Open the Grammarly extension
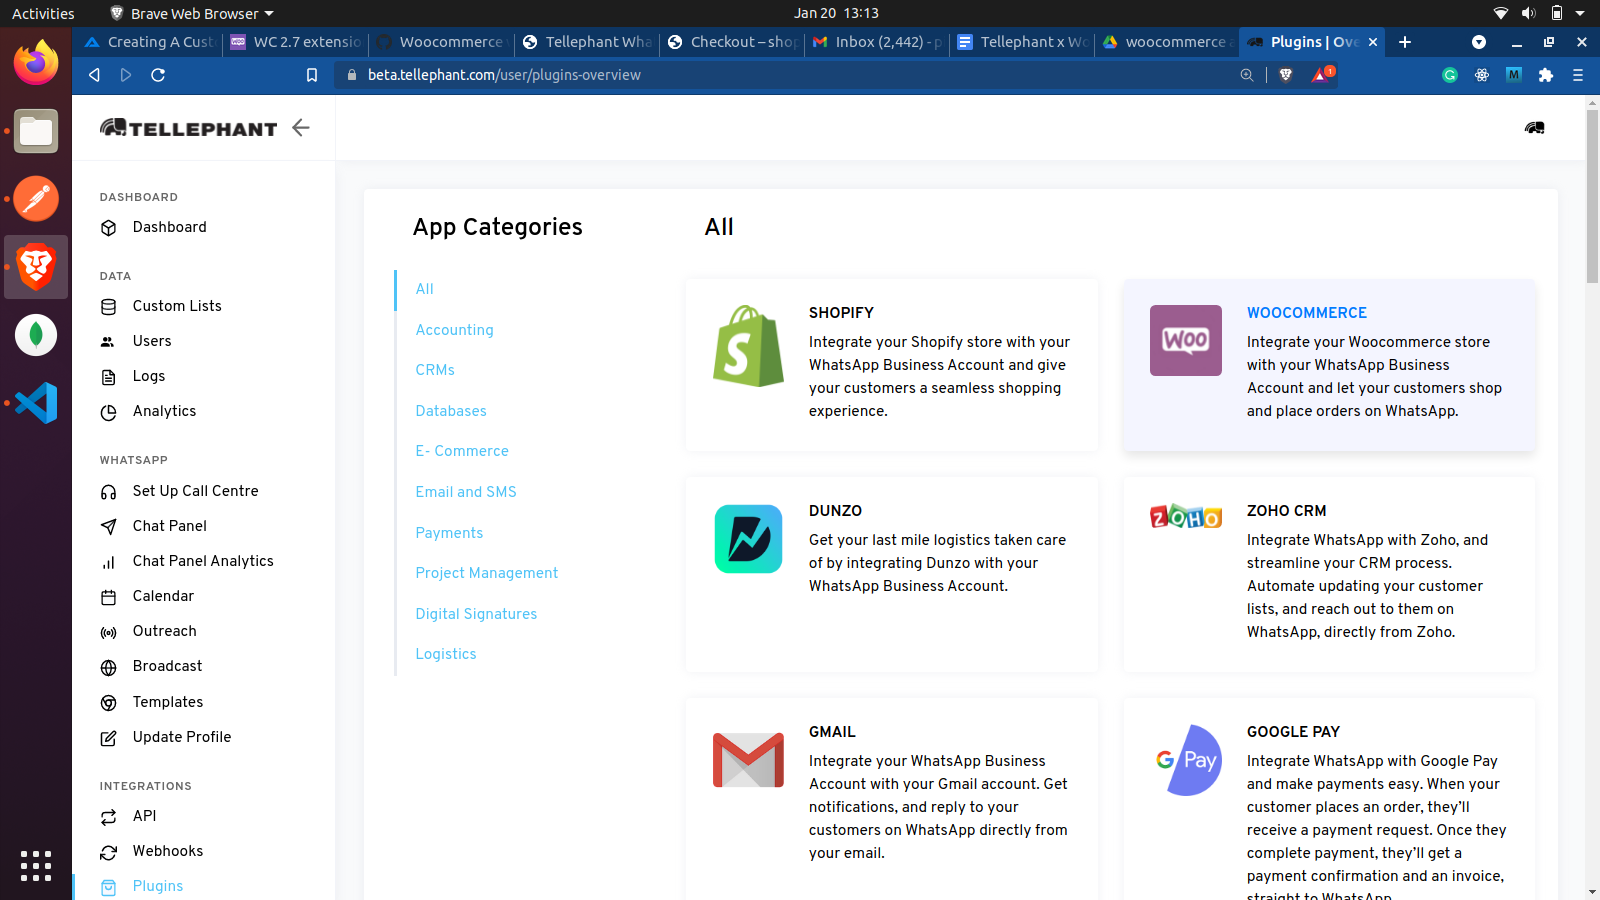Screen dimensions: 1600x900 (x=1450, y=75)
